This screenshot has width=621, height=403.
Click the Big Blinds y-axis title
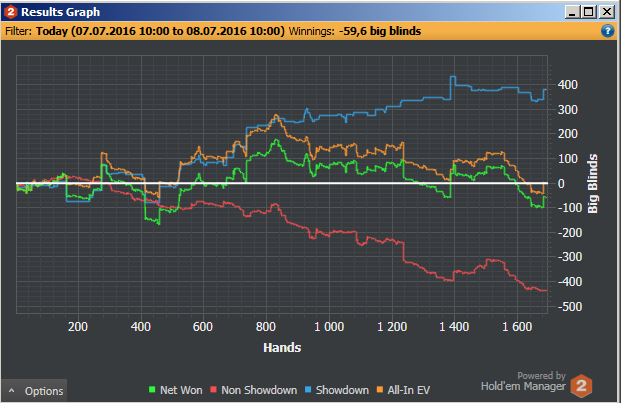(592, 184)
